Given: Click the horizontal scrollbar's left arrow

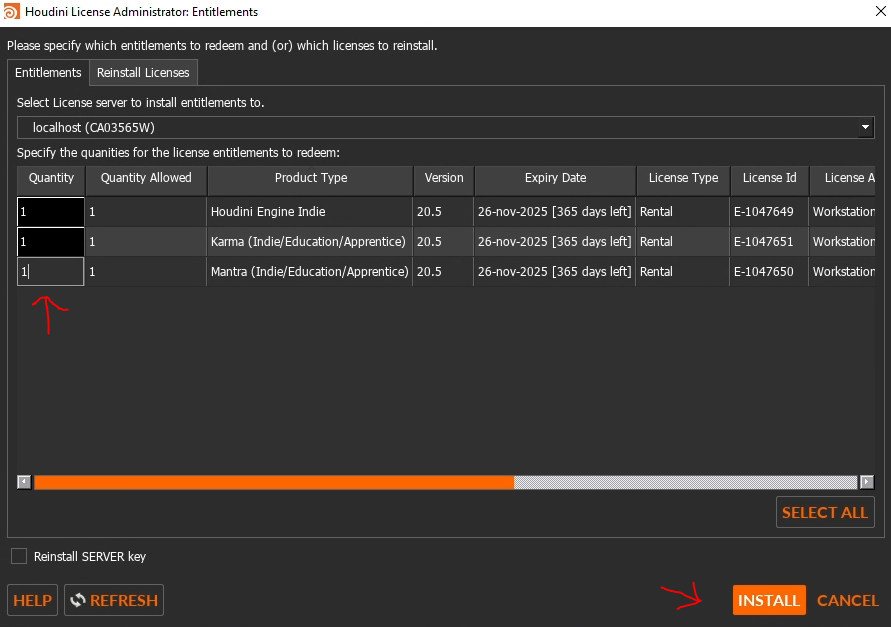Looking at the screenshot, I should tap(24, 482).
